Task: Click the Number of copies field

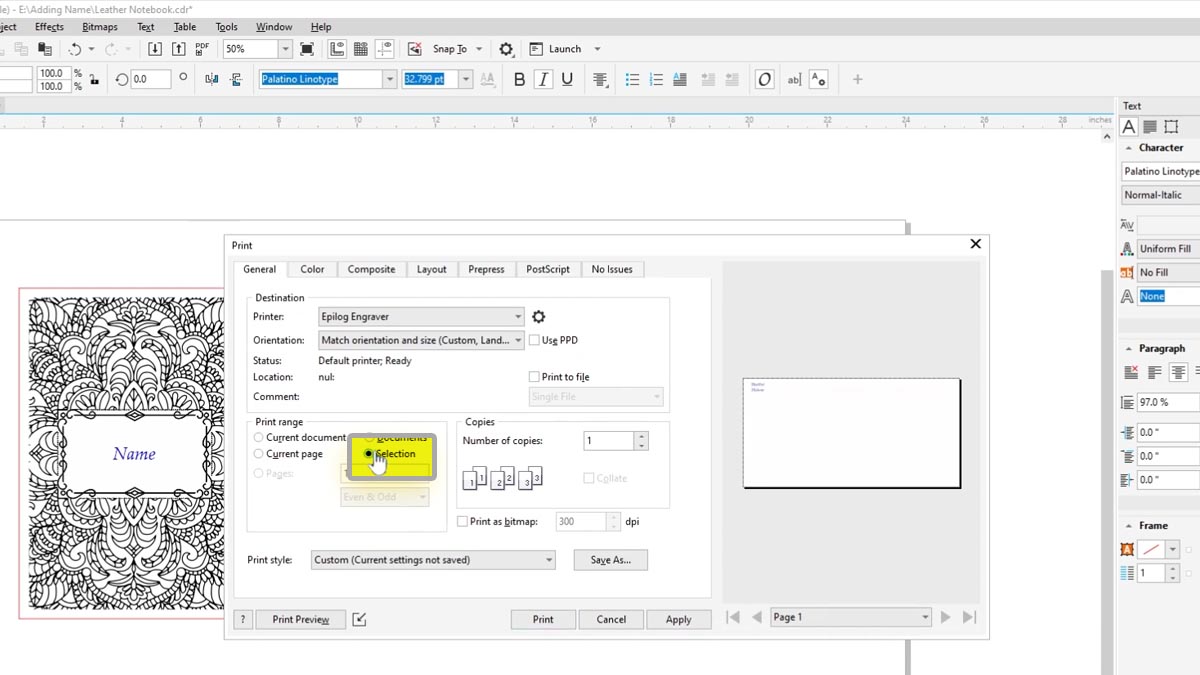Action: [608, 441]
